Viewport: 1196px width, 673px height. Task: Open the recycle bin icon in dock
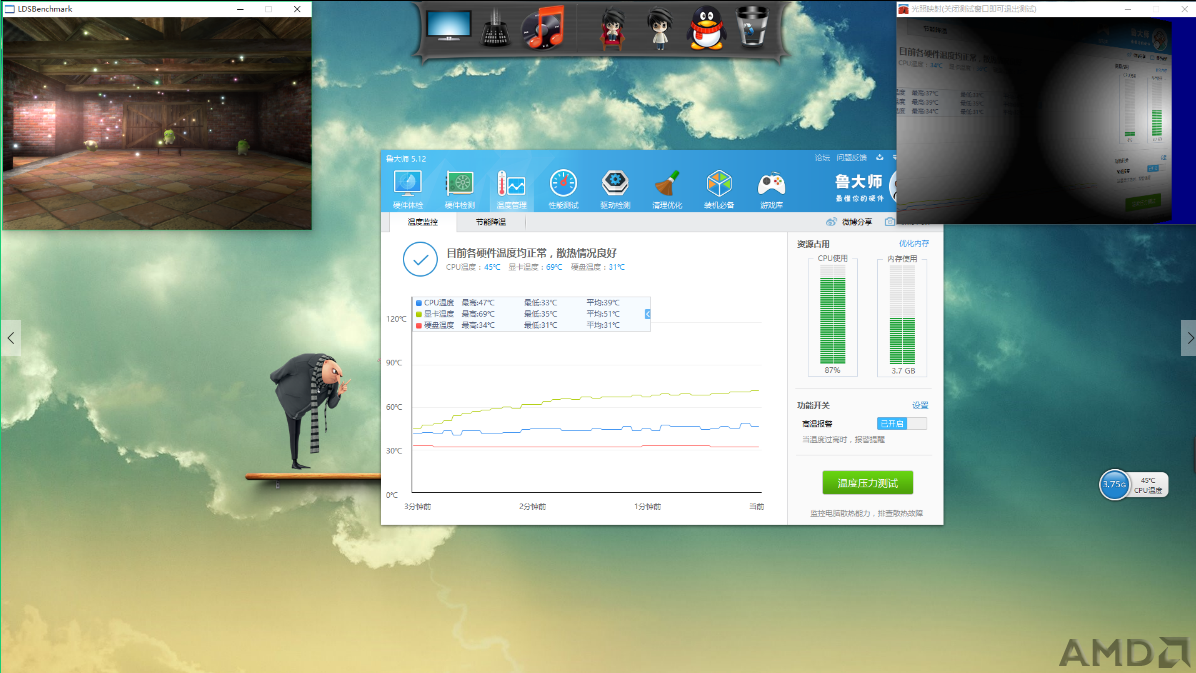click(x=752, y=27)
